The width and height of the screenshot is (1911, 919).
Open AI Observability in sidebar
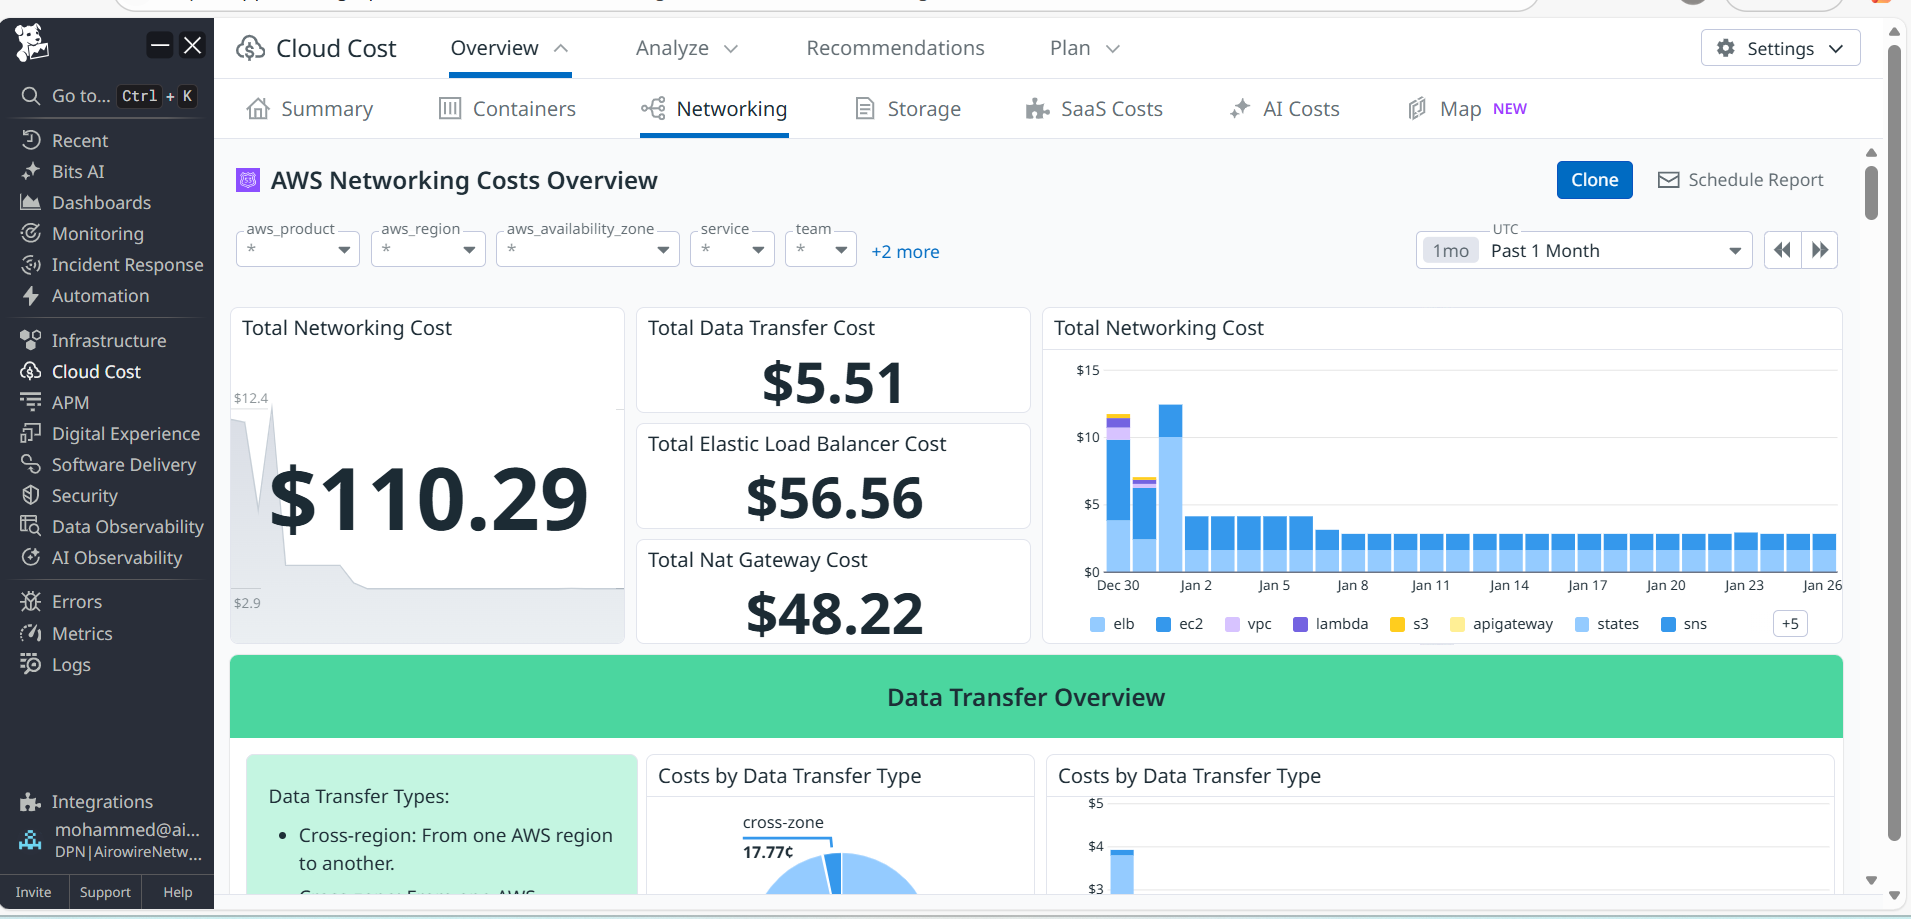click(116, 558)
